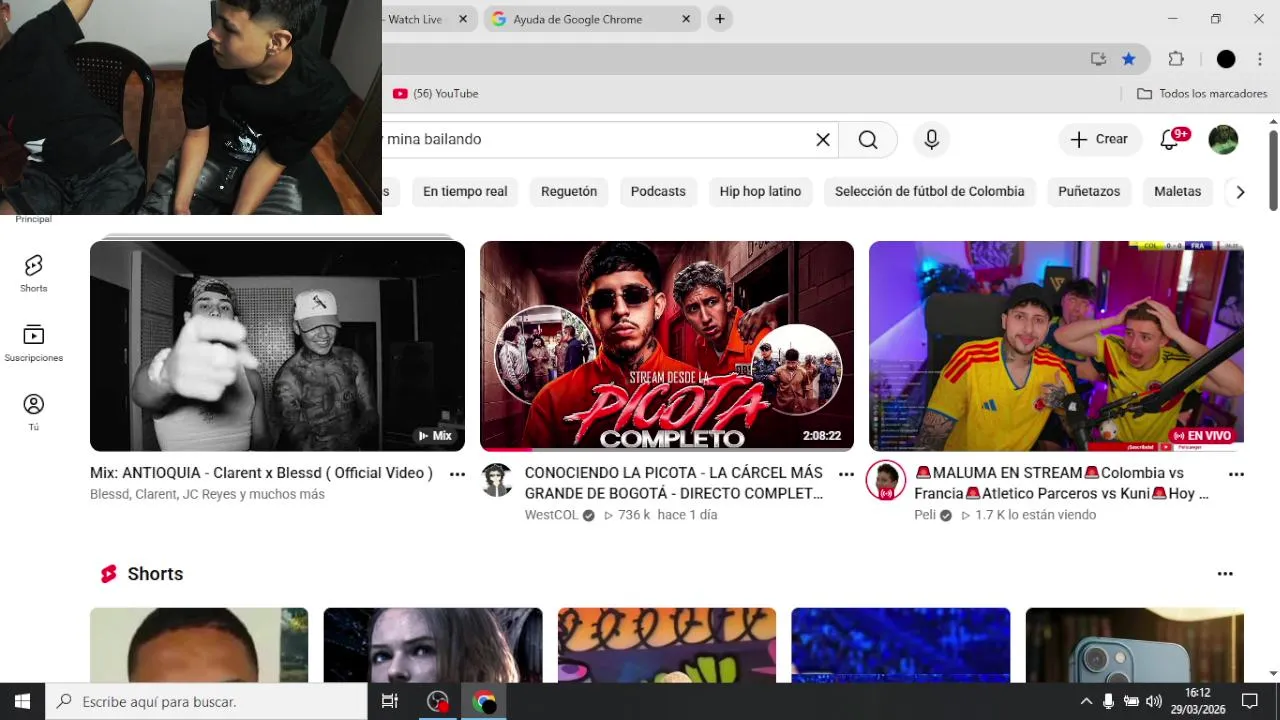1280x720 pixels.
Task: Open Todos los marcadores folder
Action: click(1202, 93)
